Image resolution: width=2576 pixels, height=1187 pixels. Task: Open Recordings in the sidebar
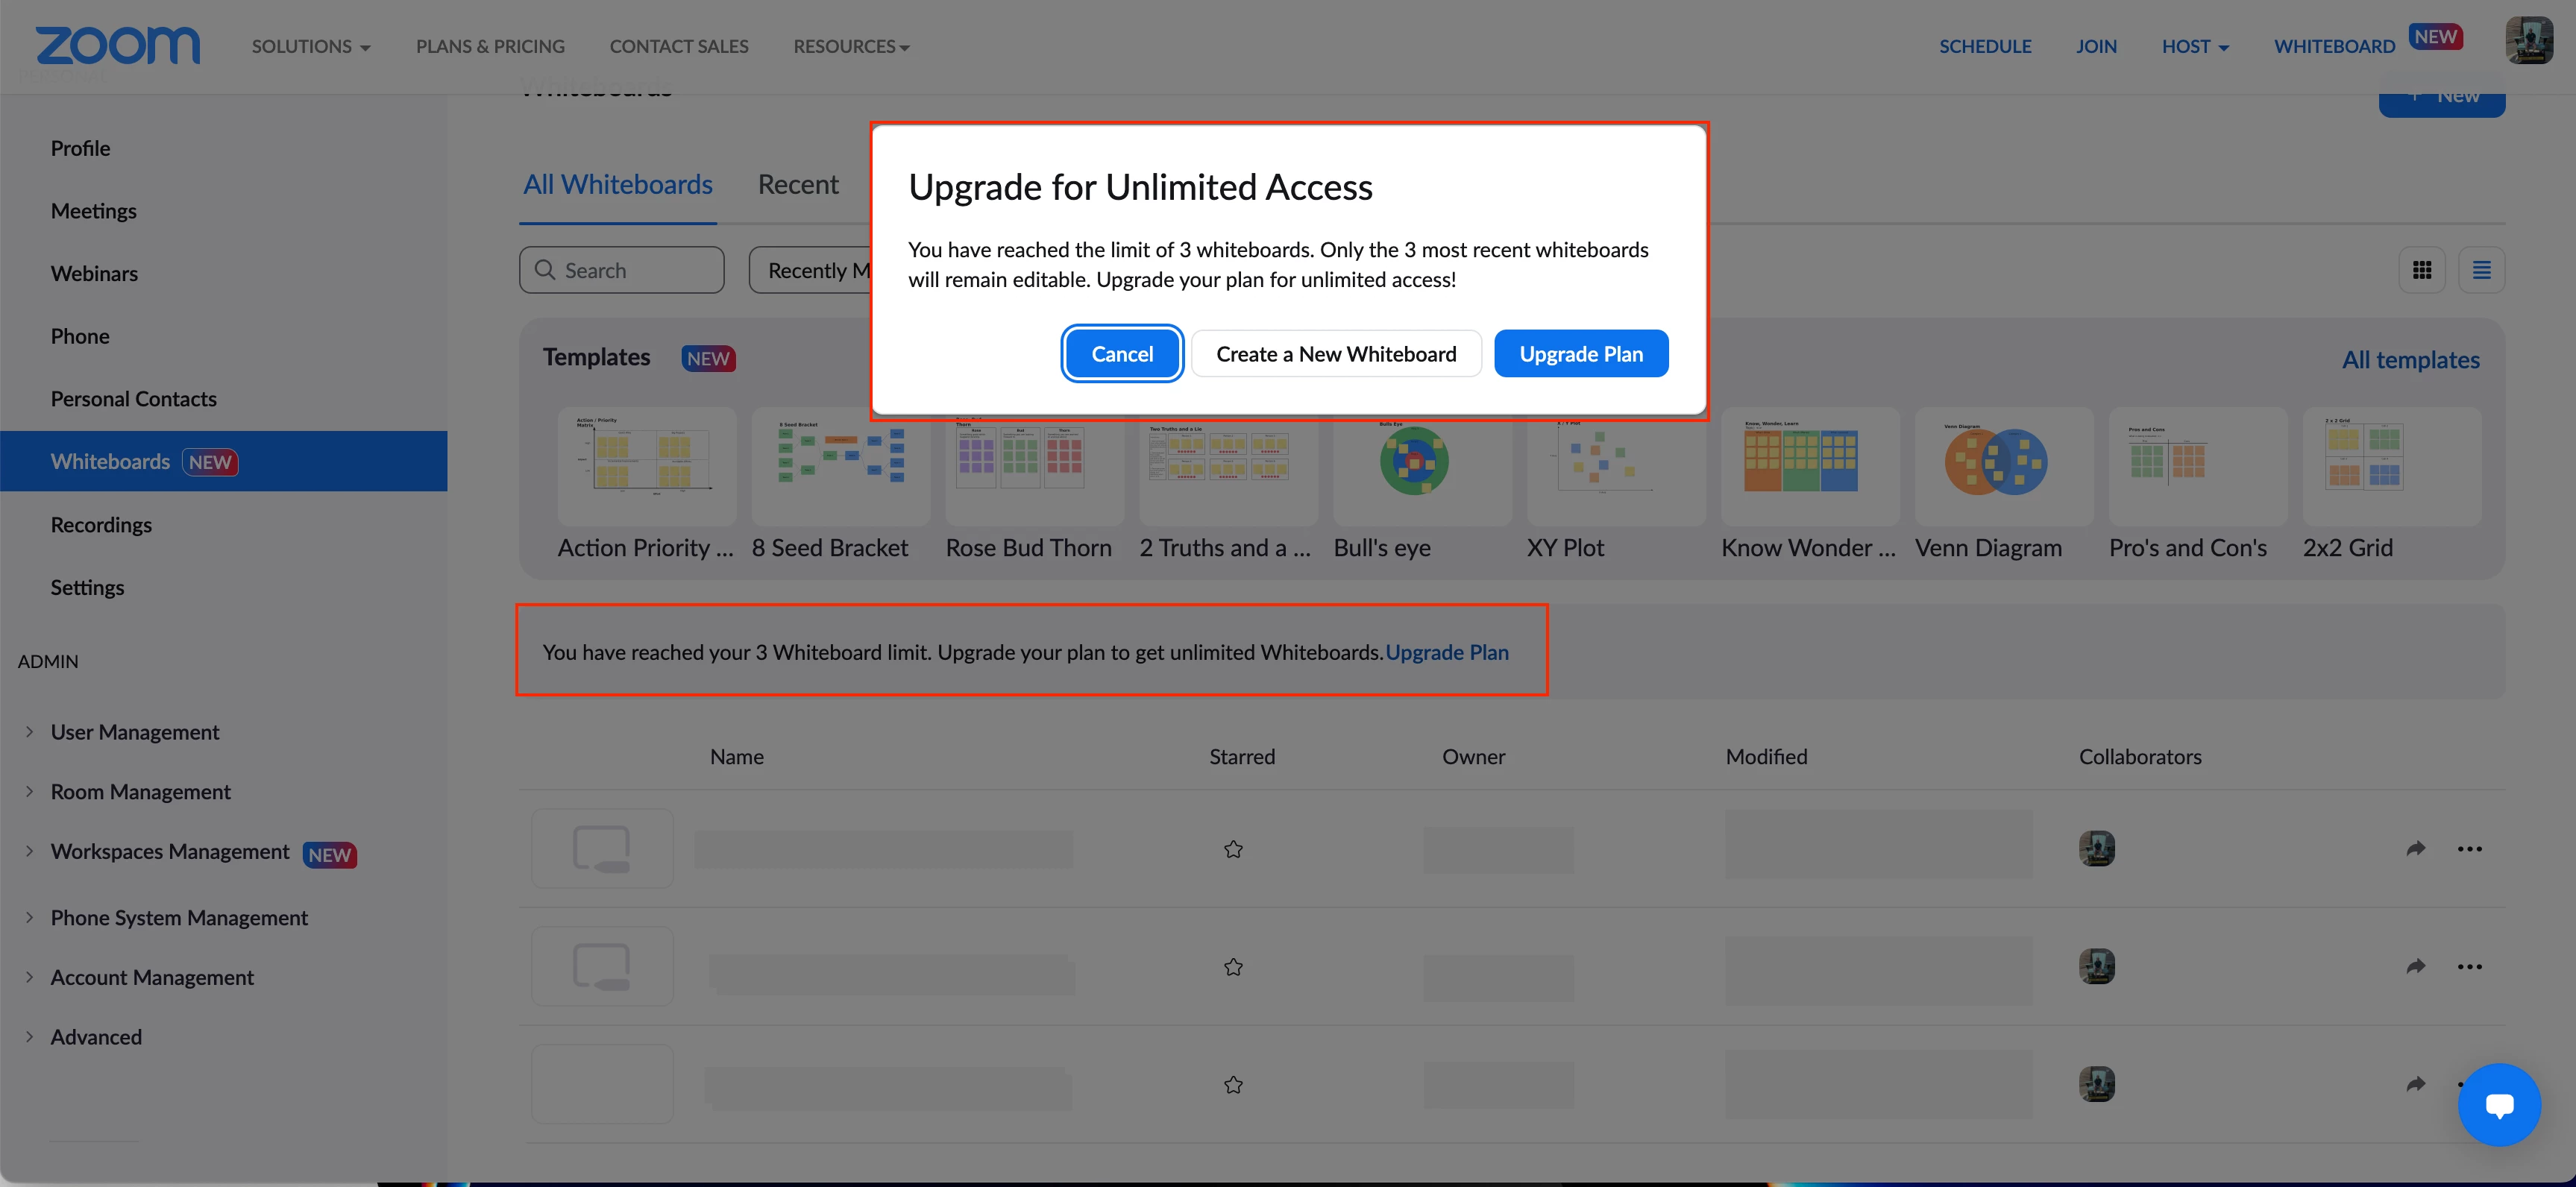[101, 525]
